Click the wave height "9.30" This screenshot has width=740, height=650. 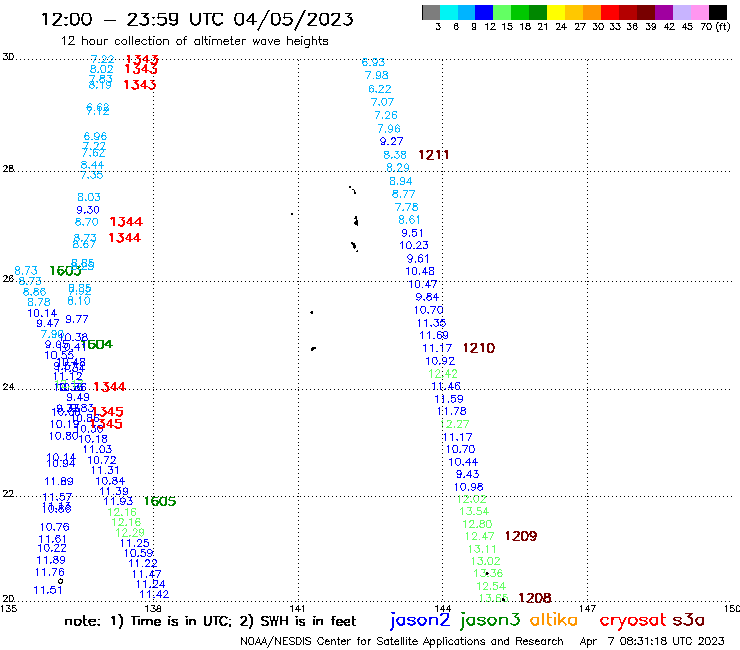click(x=88, y=210)
